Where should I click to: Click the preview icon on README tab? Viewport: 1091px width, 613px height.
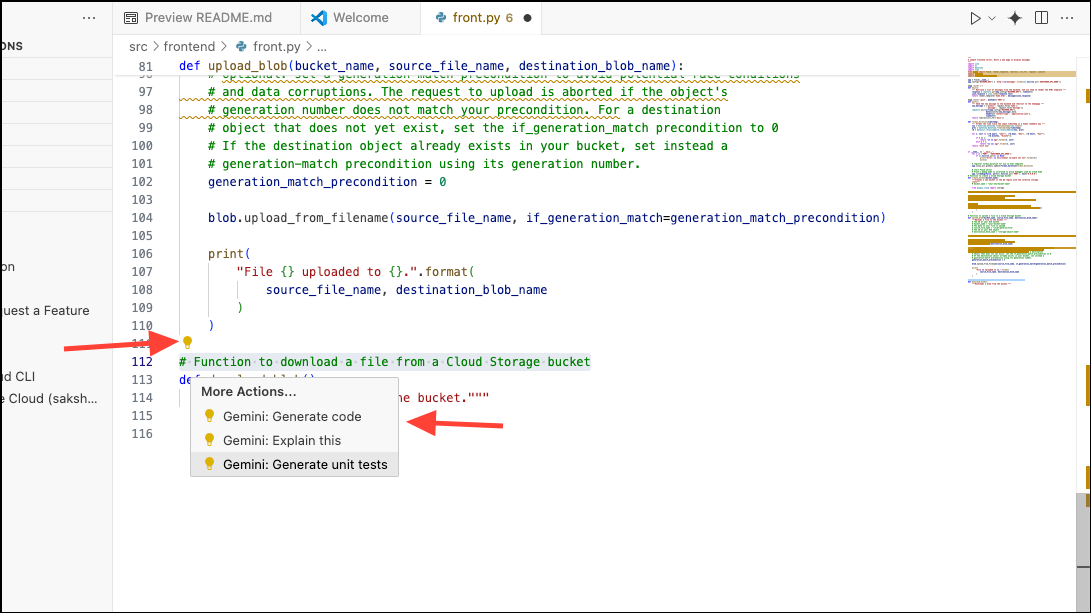[131, 18]
